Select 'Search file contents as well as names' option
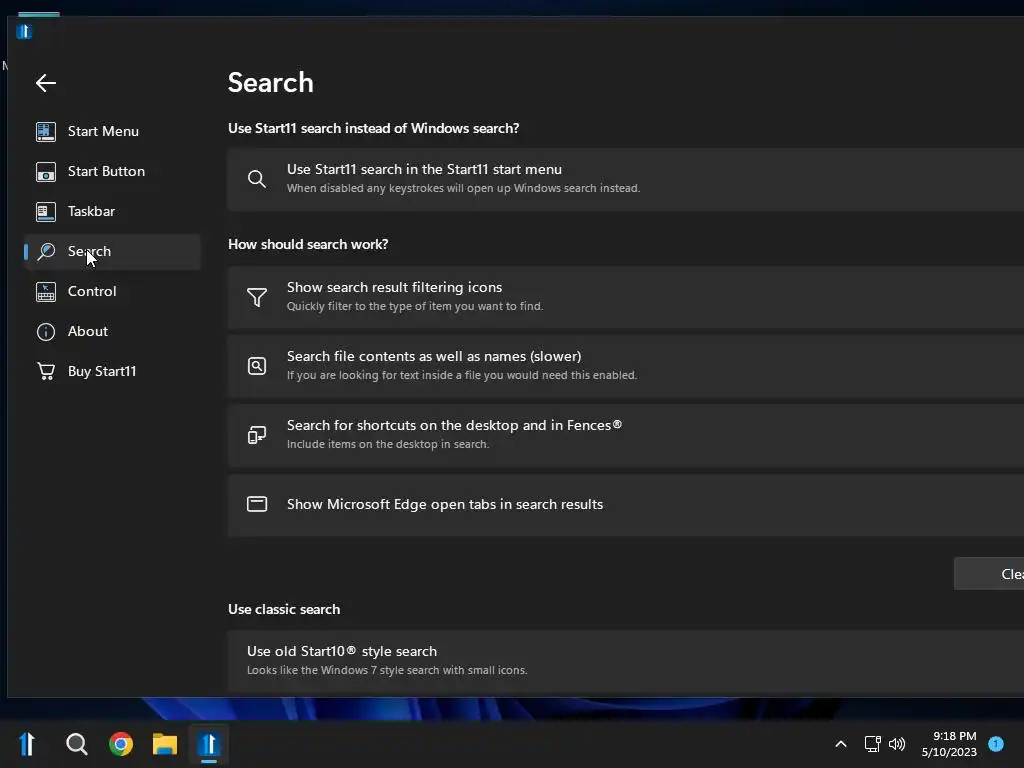 (x=626, y=366)
